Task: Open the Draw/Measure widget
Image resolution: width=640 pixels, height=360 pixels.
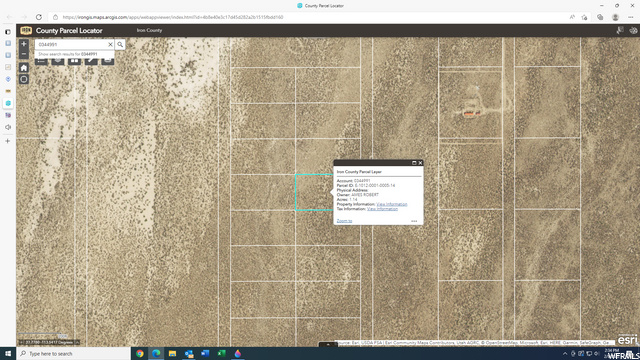Action: point(91,61)
